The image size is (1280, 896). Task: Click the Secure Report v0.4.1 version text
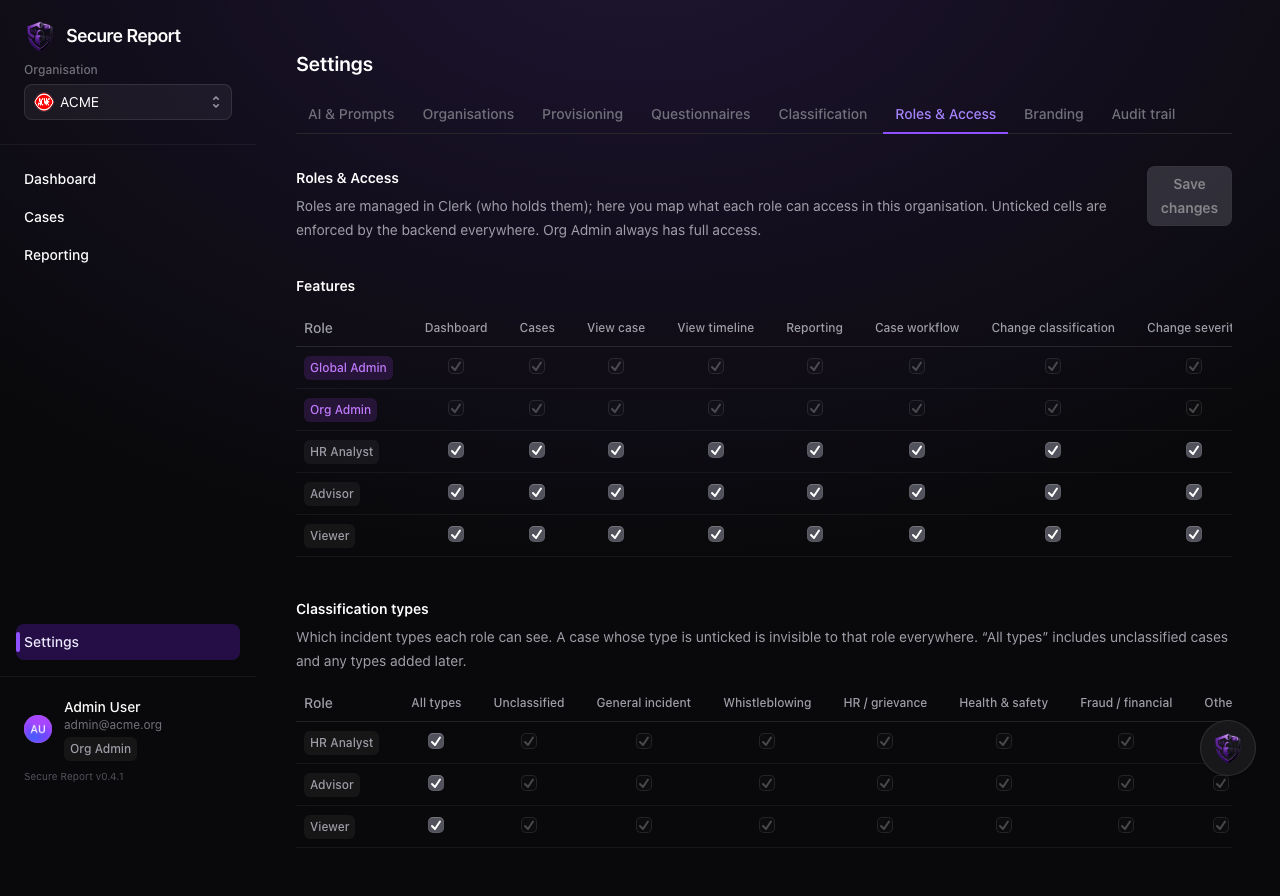(x=74, y=777)
